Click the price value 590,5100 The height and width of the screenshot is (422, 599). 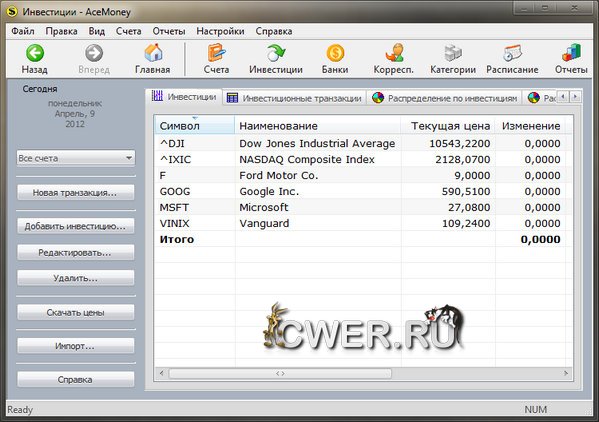[466, 192]
